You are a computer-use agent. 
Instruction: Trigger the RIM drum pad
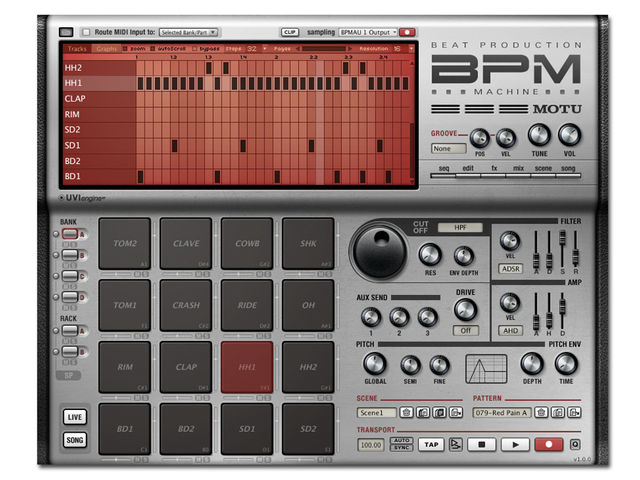pyautogui.click(x=125, y=367)
